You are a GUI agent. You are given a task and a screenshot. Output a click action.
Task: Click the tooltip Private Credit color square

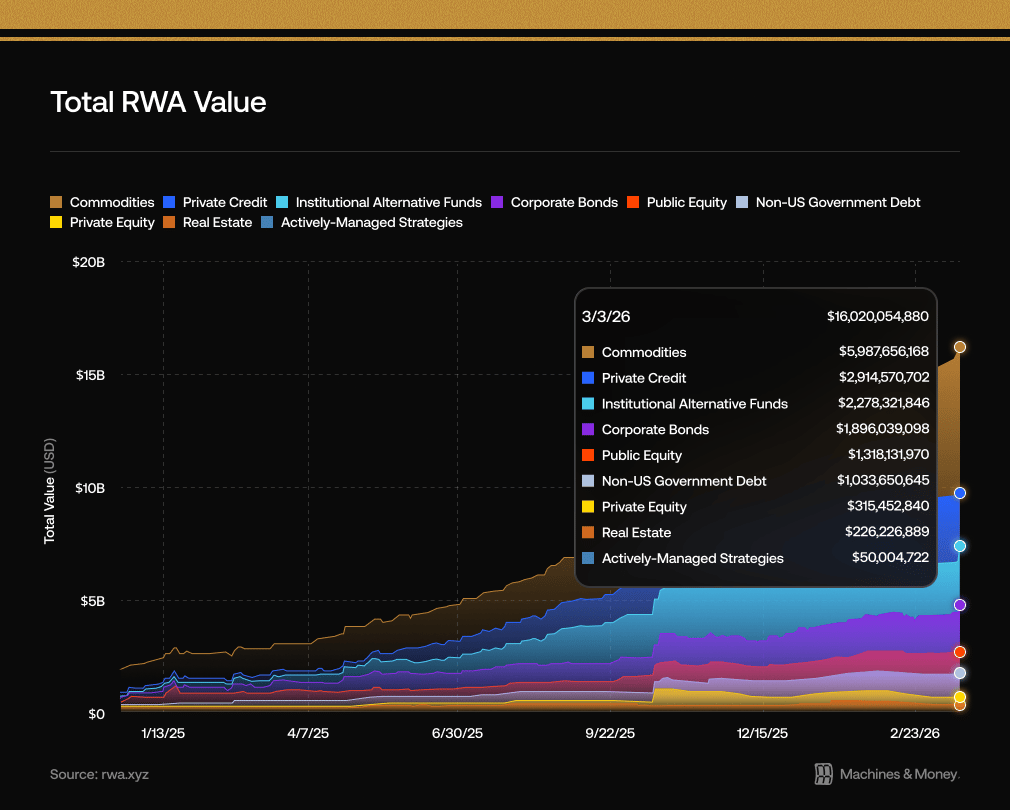coord(587,377)
